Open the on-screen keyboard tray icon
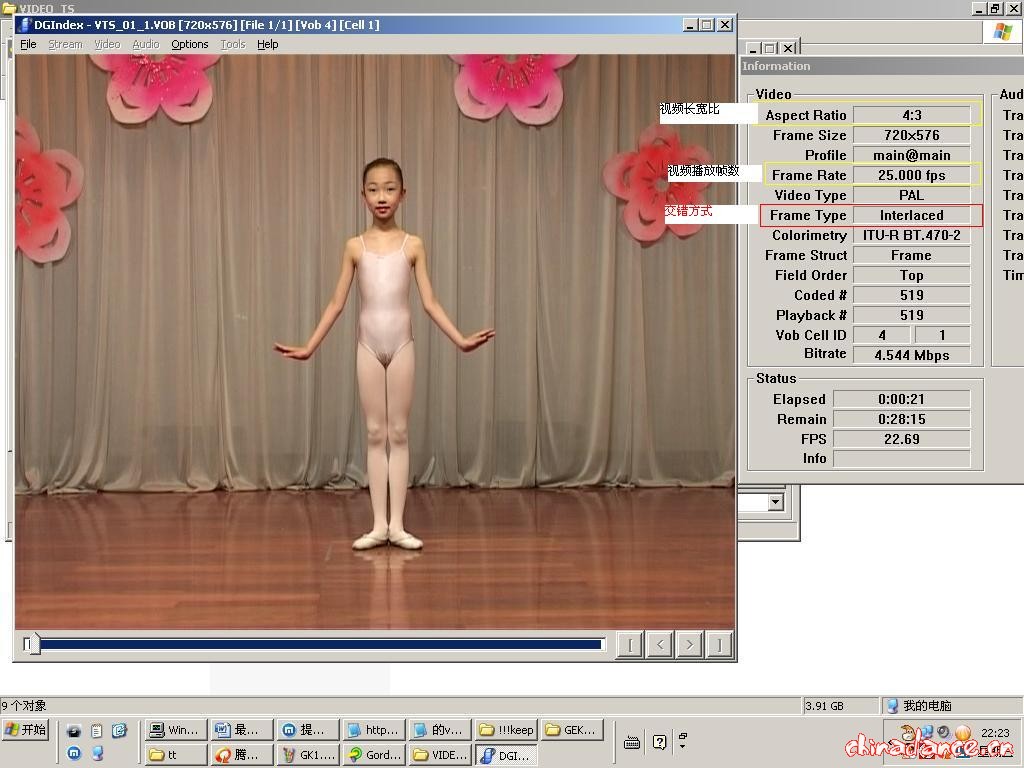The image size is (1024, 768). tap(632, 742)
